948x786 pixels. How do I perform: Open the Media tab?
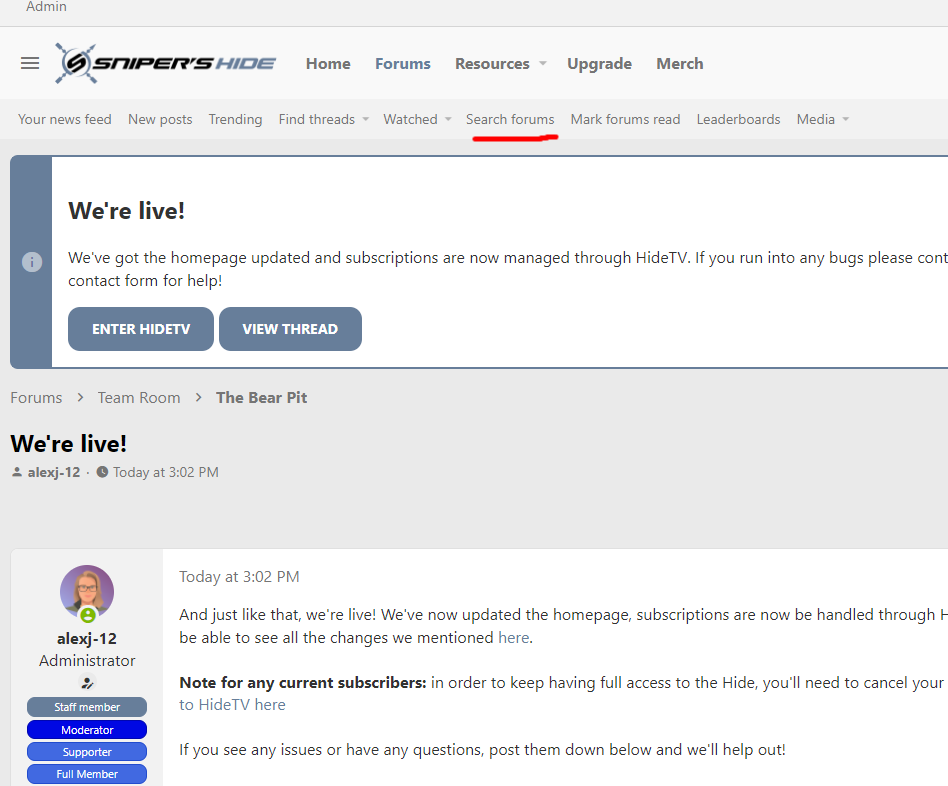pos(816,119)
